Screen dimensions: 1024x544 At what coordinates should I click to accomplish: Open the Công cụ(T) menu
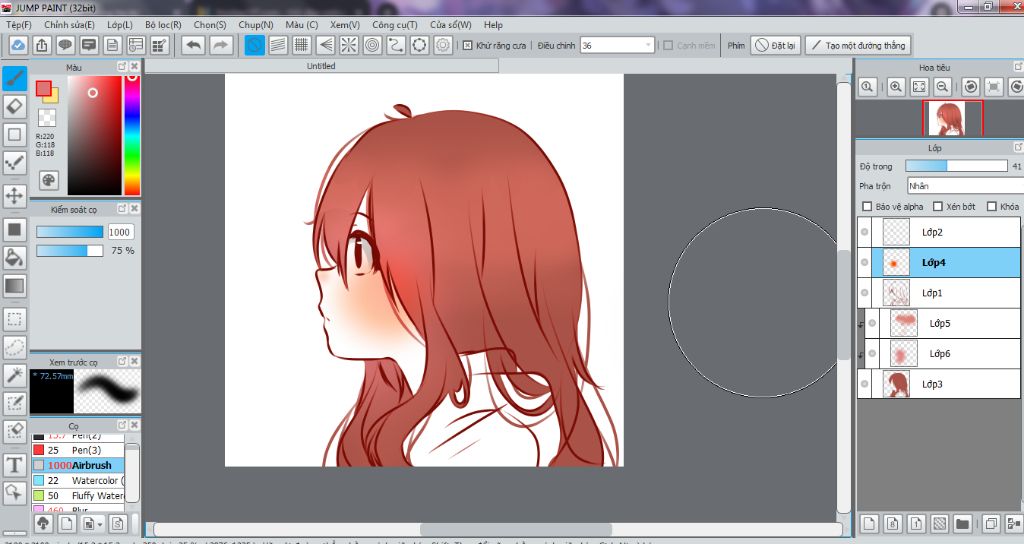tap(394, 25)
